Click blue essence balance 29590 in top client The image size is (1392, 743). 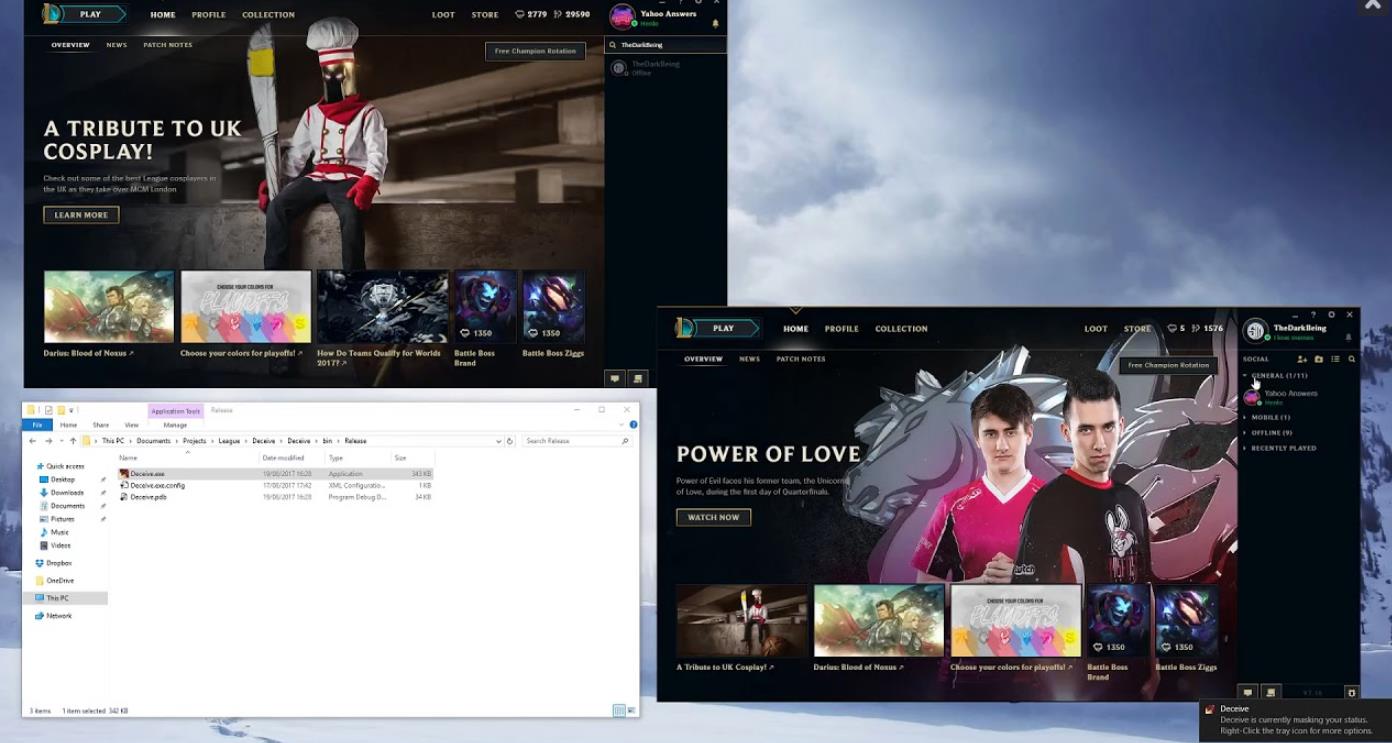click(x=571, y=15)
